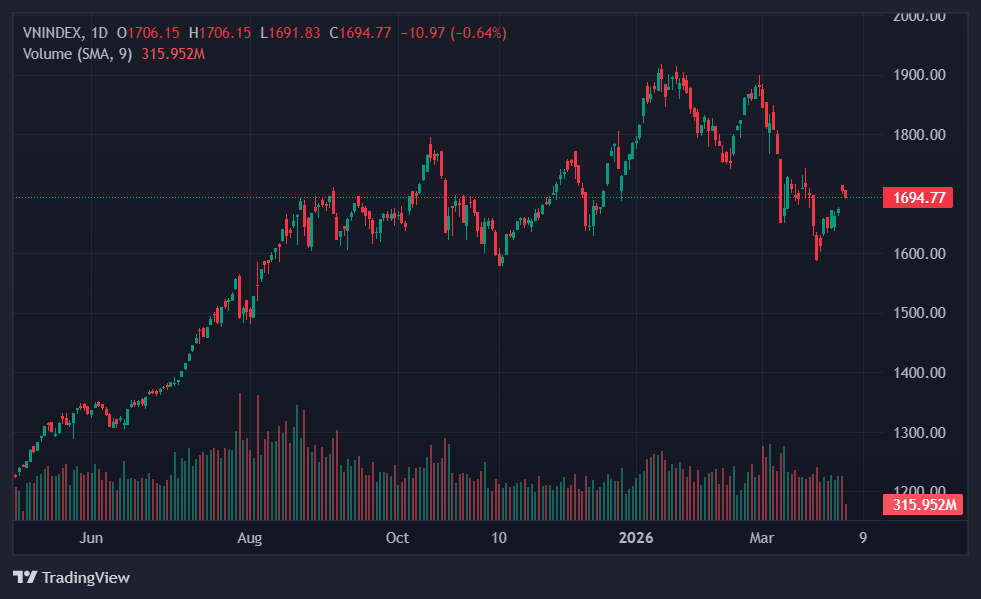Screen dimensions: 981x599
Task: Click the 2000.00 price axis label
Action: 917,16
